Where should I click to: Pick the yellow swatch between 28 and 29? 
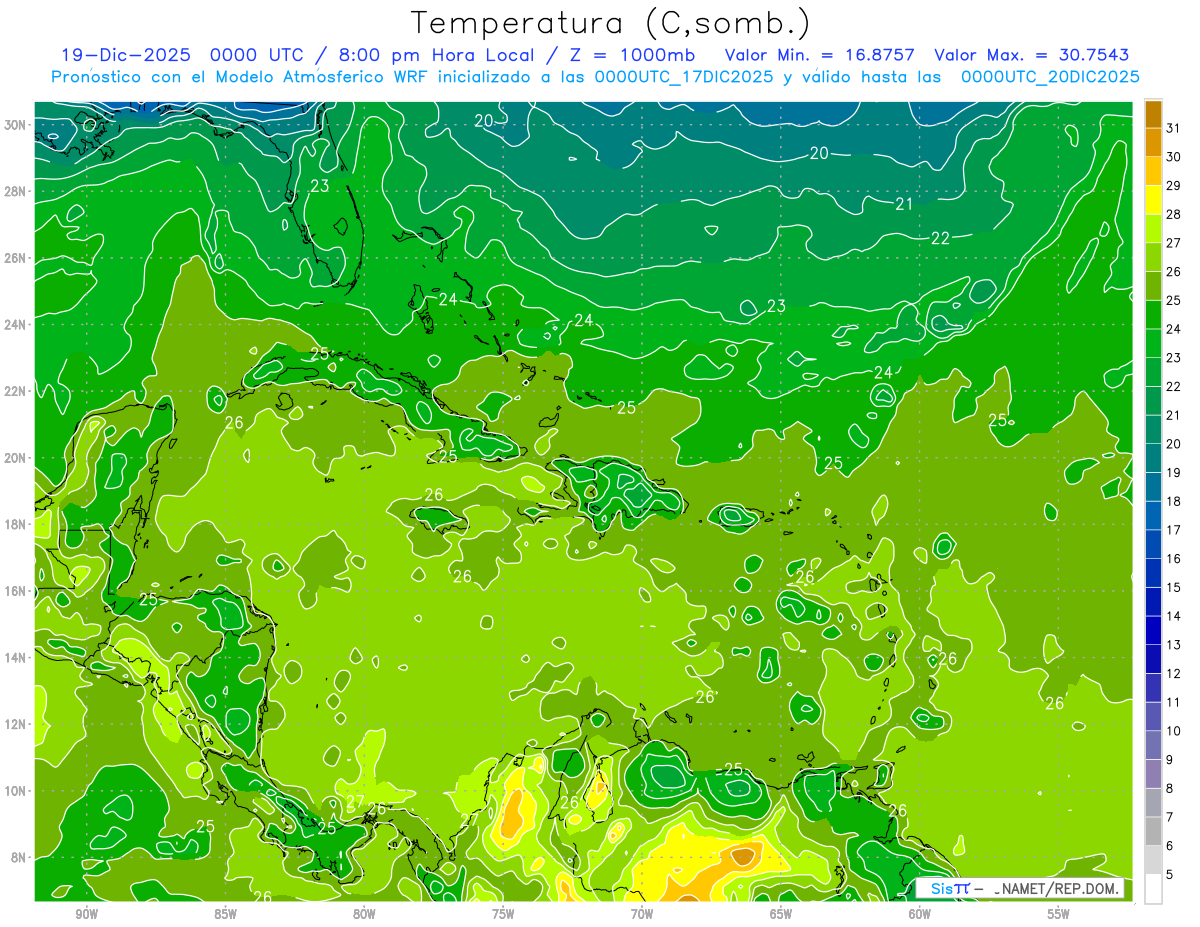tap(1153, 199)
